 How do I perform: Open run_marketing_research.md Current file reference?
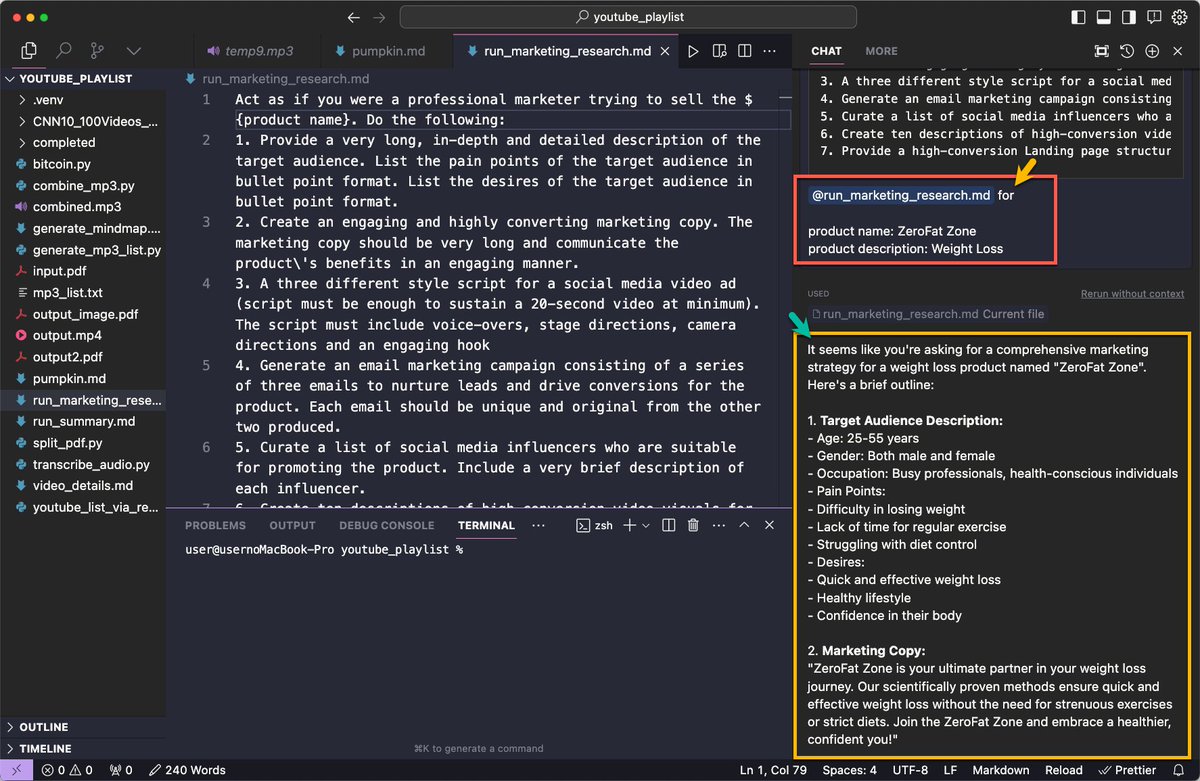927,314
